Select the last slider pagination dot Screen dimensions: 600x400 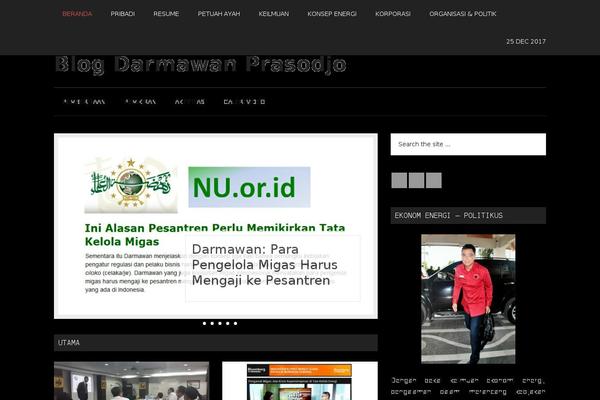tap(235, 323)
